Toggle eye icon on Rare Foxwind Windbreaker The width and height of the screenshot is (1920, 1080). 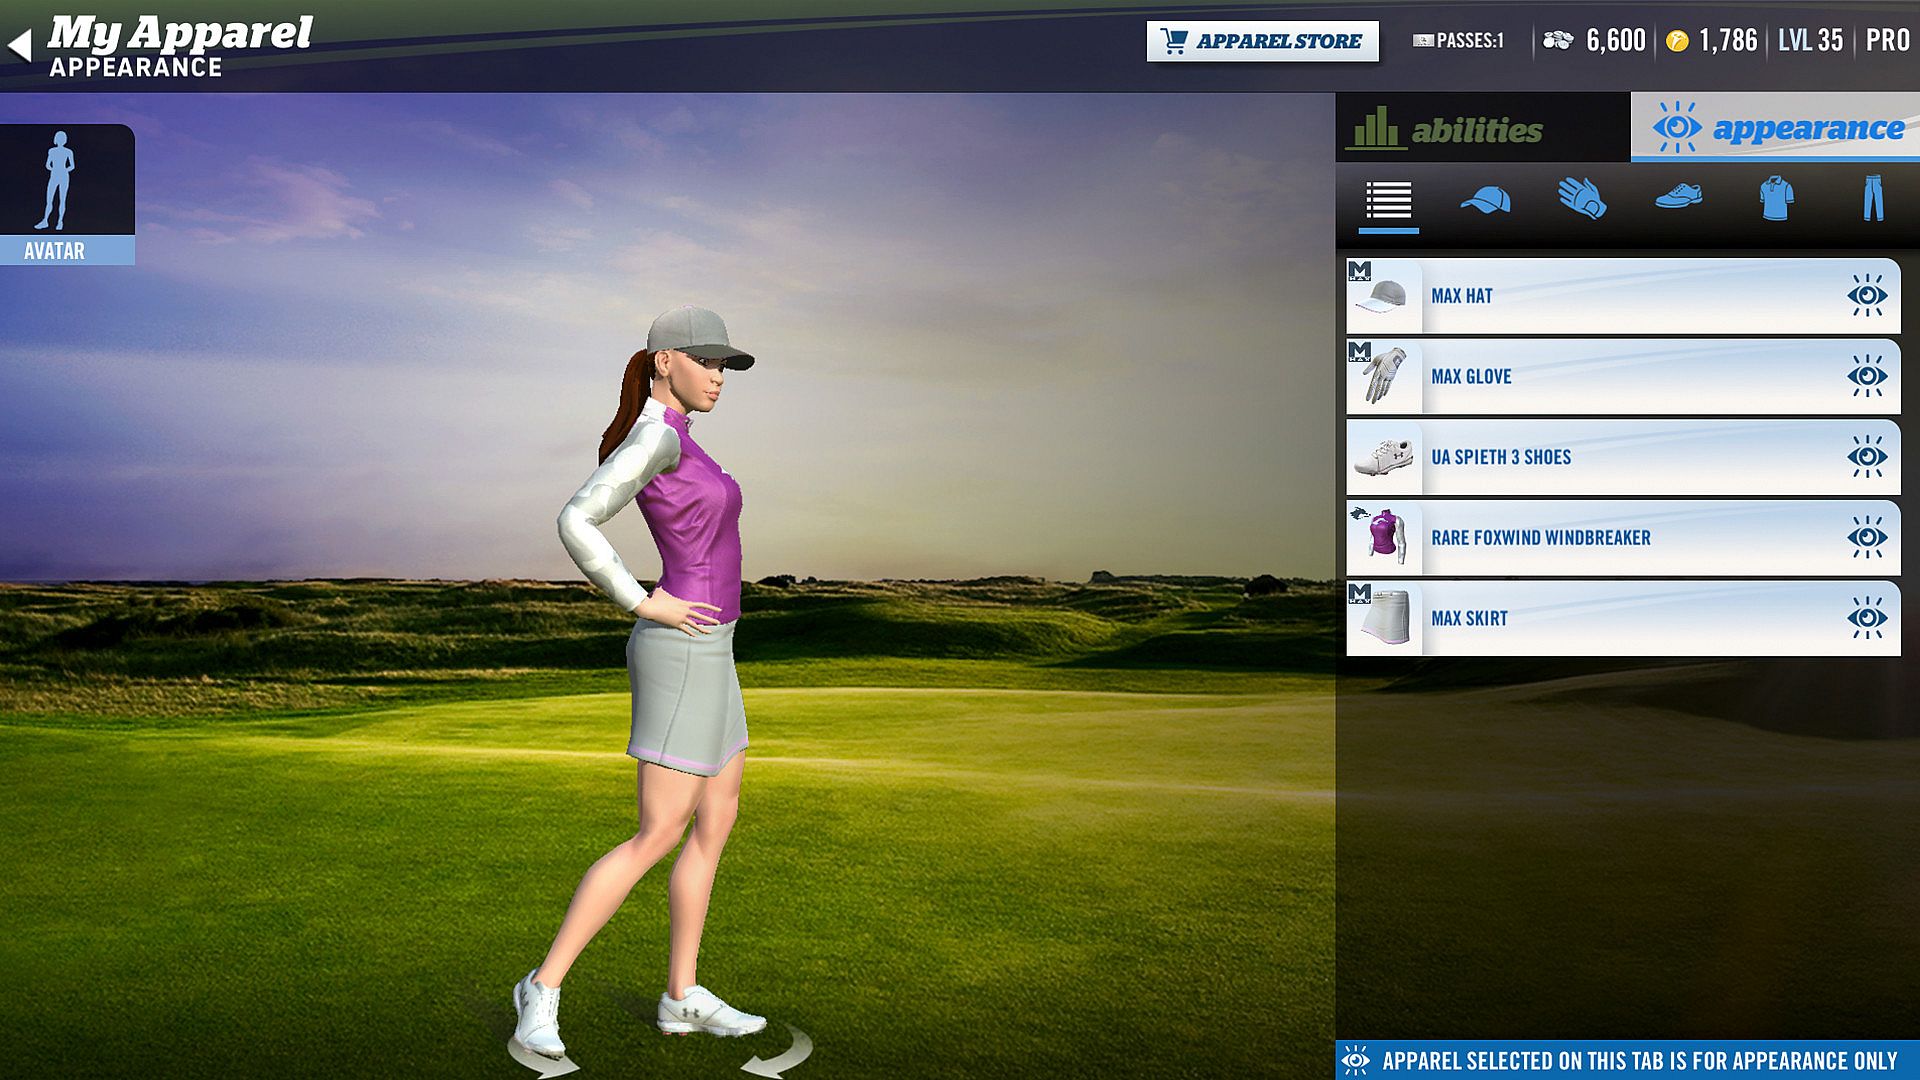tap(1866, 538)
